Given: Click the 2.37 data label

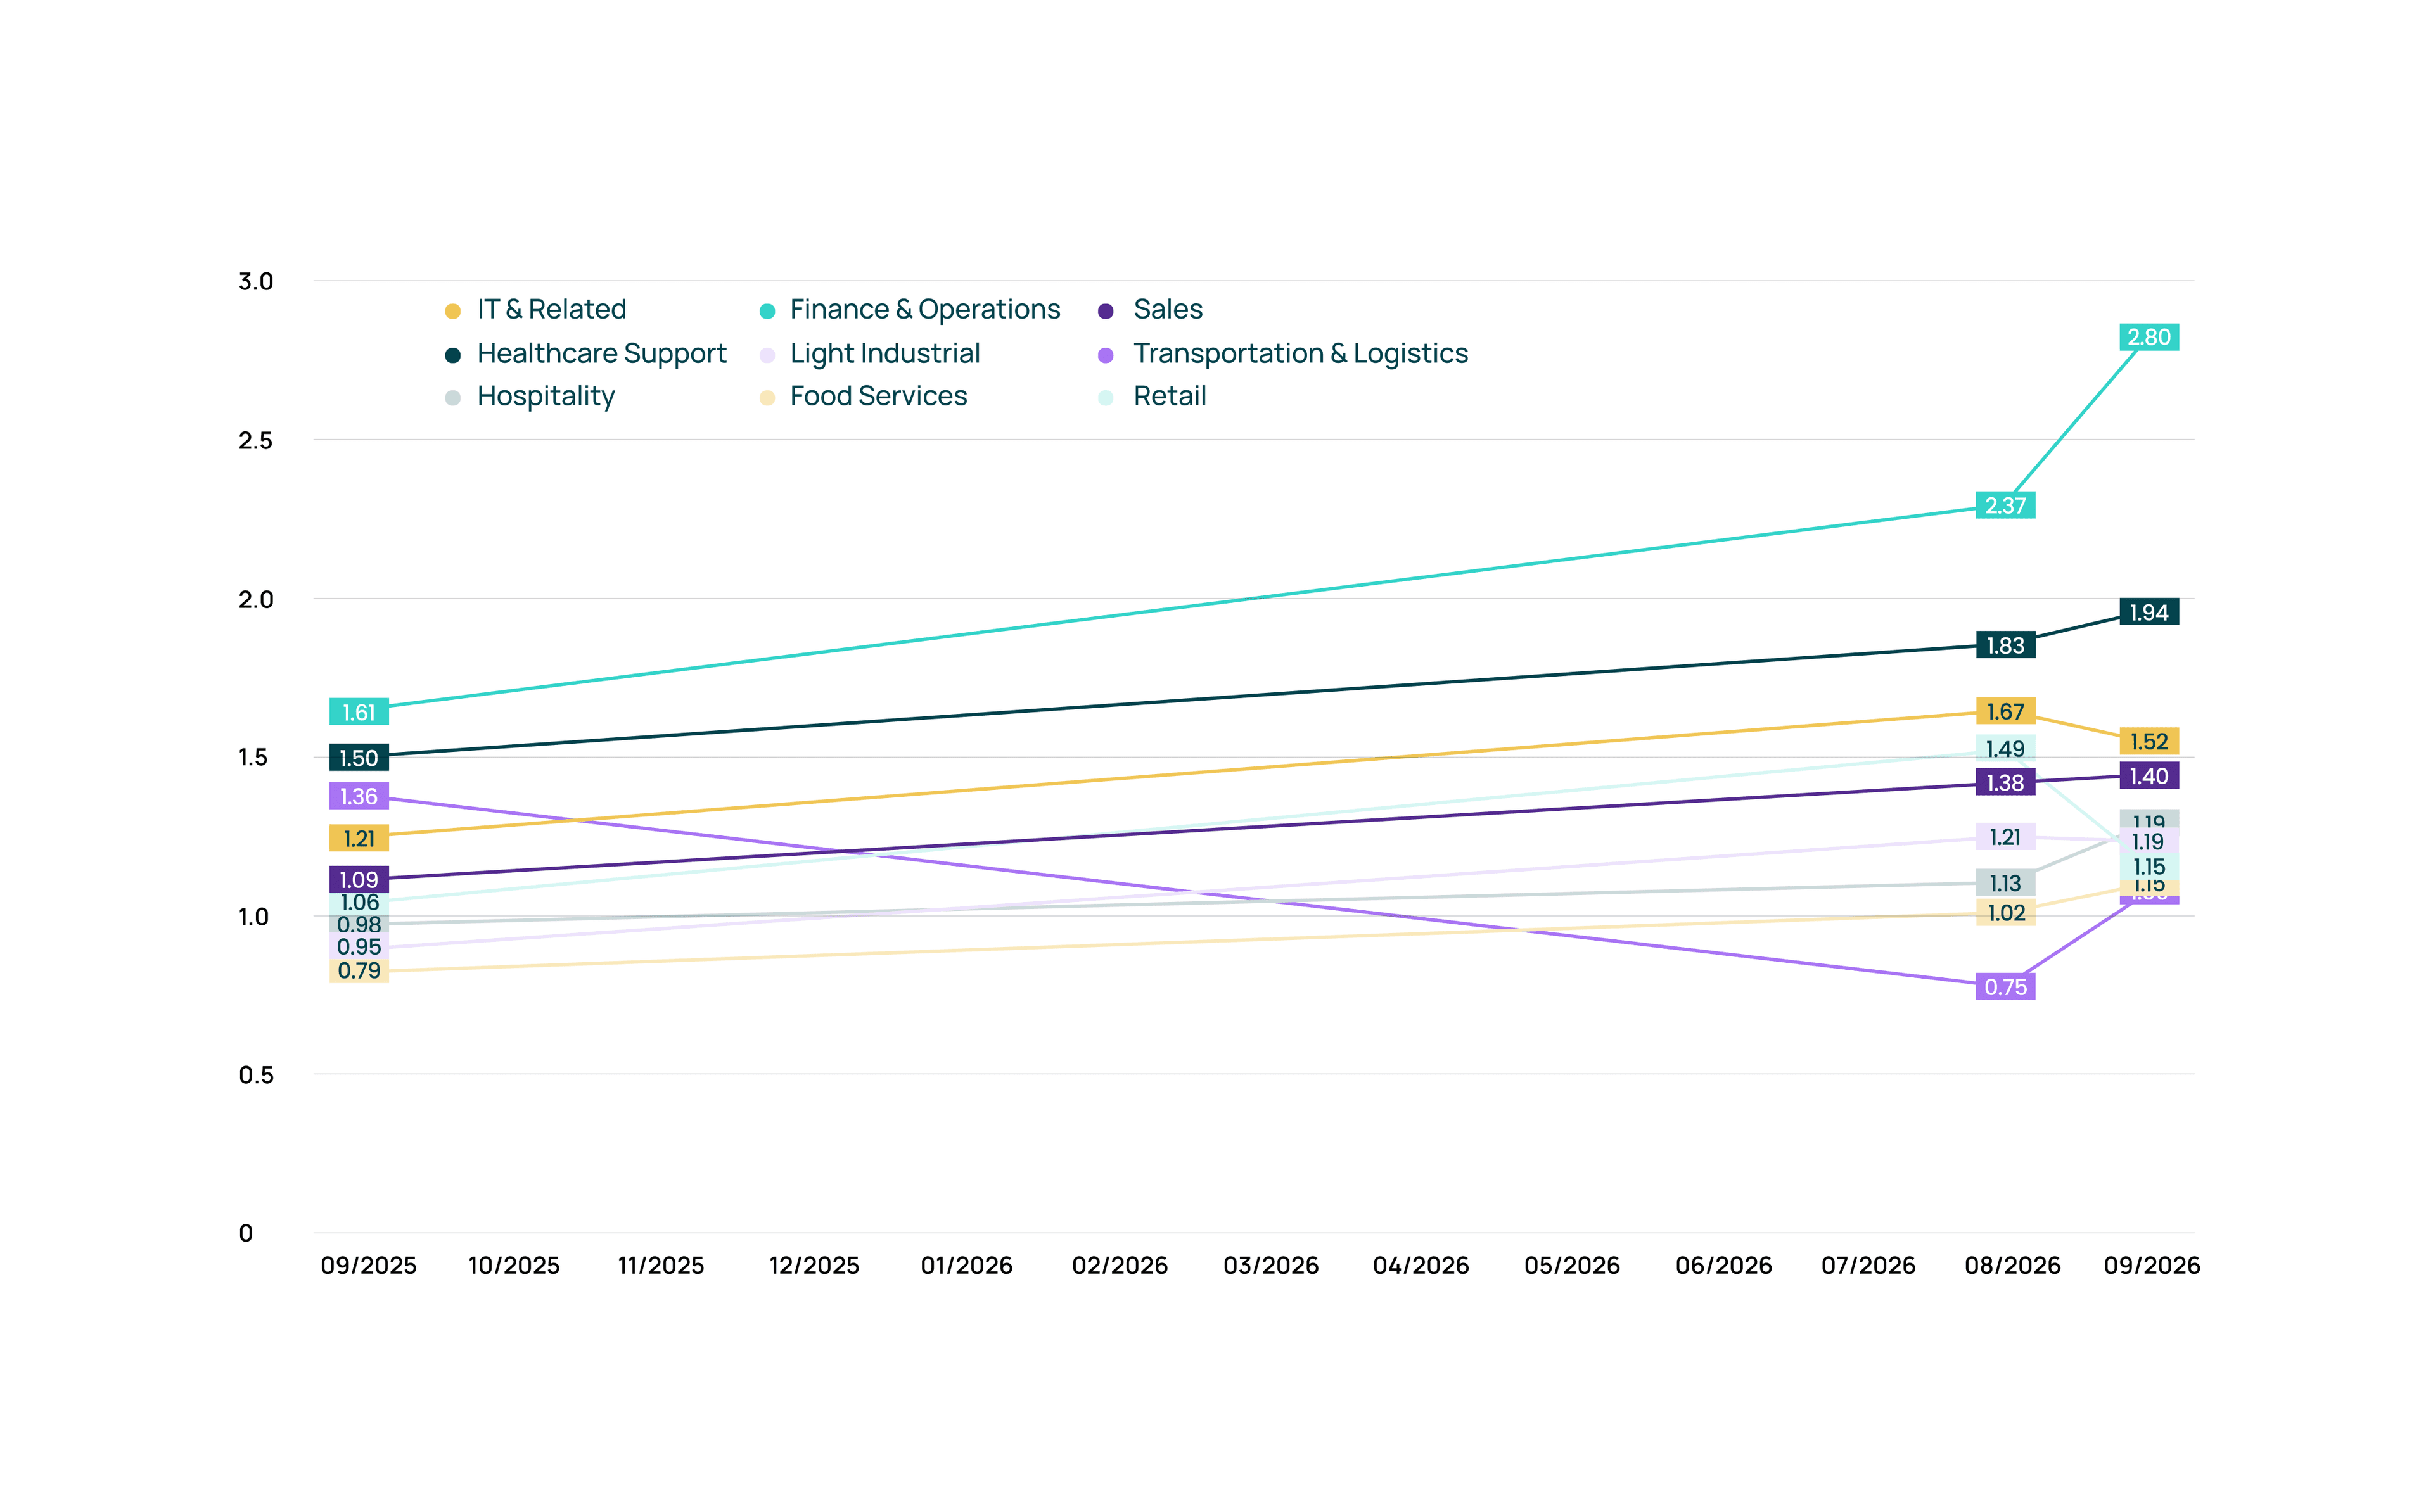Looking at the screenshot, I should click(2005, 506).
